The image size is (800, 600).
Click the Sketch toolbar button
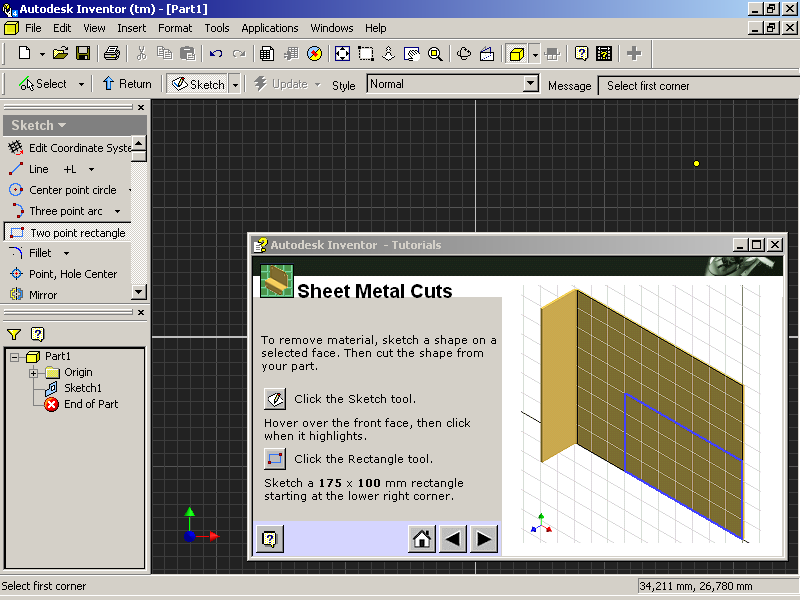coord(198,84)
